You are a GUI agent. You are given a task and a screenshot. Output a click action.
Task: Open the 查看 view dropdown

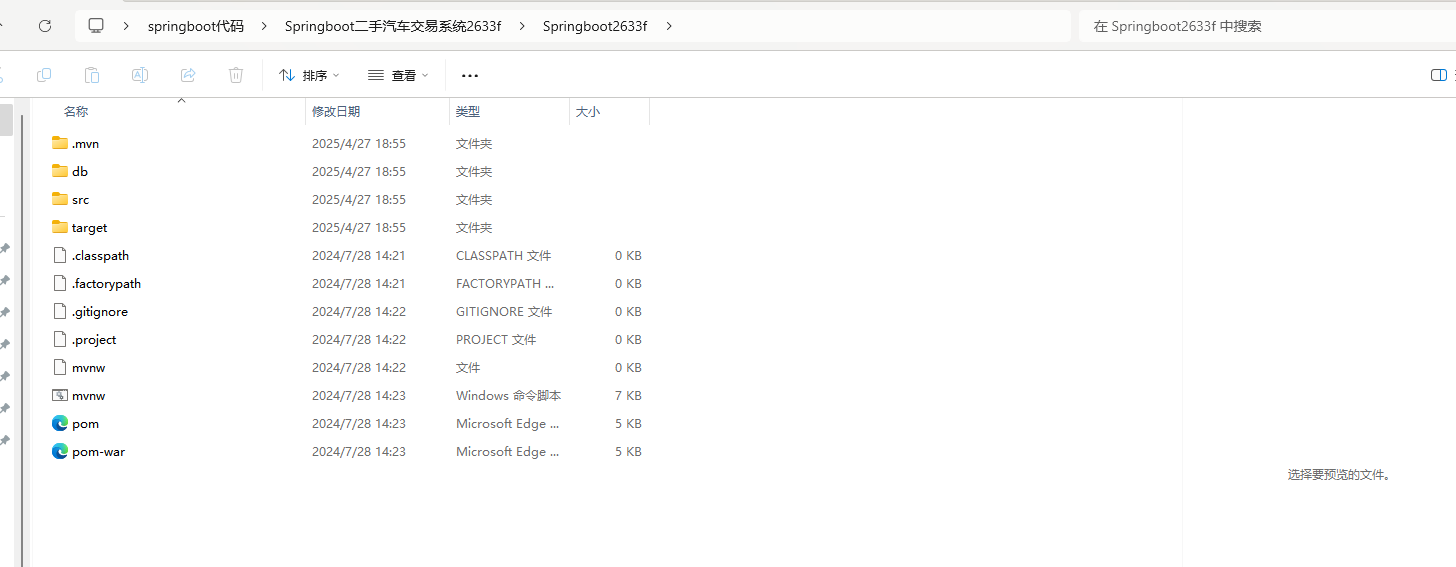398,75
